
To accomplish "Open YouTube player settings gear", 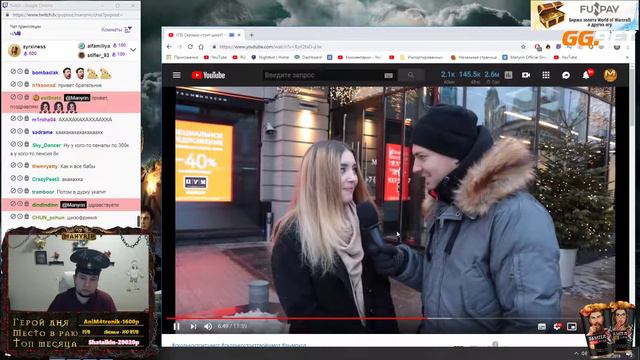I will click(x=557, y=326).
